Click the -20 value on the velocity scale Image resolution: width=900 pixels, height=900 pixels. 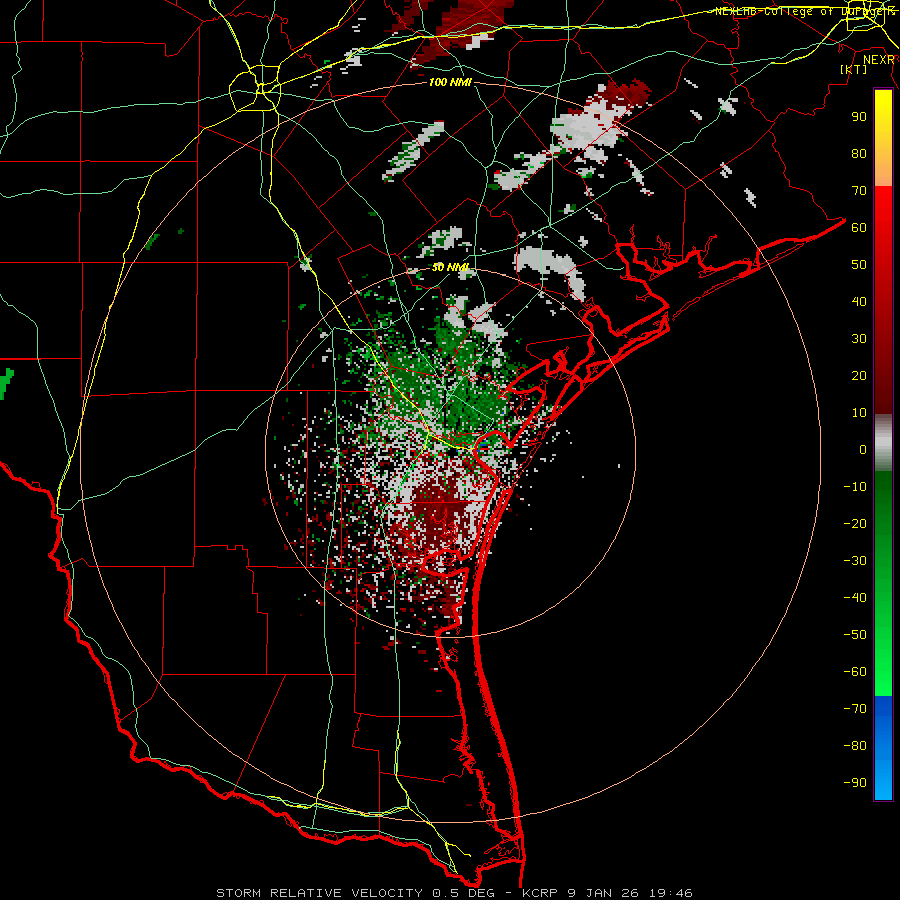[x=855, y=524]
